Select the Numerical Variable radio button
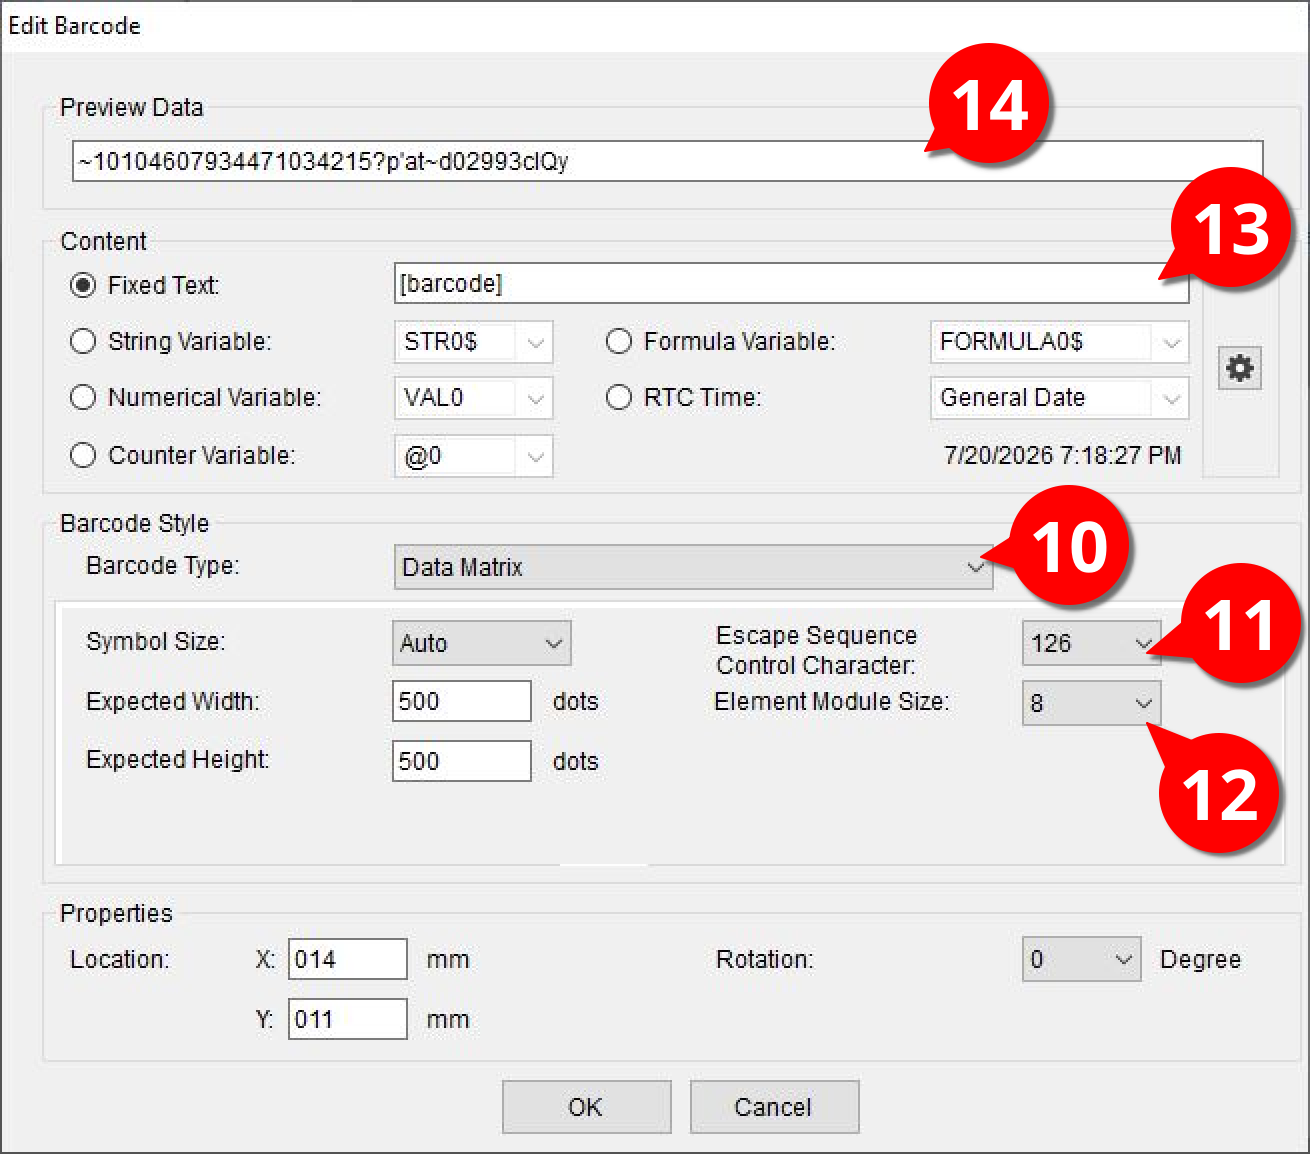Screen dimensions: 1310x1154 tap(83, 397)
